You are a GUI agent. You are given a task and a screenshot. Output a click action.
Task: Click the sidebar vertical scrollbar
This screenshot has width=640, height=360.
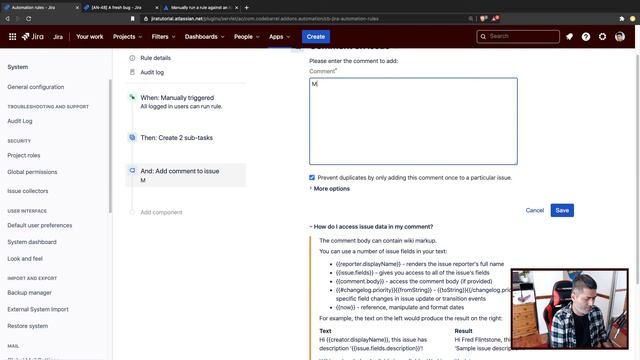click(110, 146)
